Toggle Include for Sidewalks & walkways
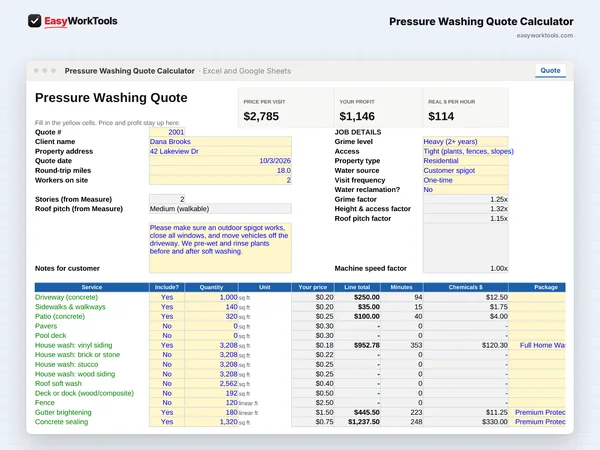600x450 pixels. 167,307
